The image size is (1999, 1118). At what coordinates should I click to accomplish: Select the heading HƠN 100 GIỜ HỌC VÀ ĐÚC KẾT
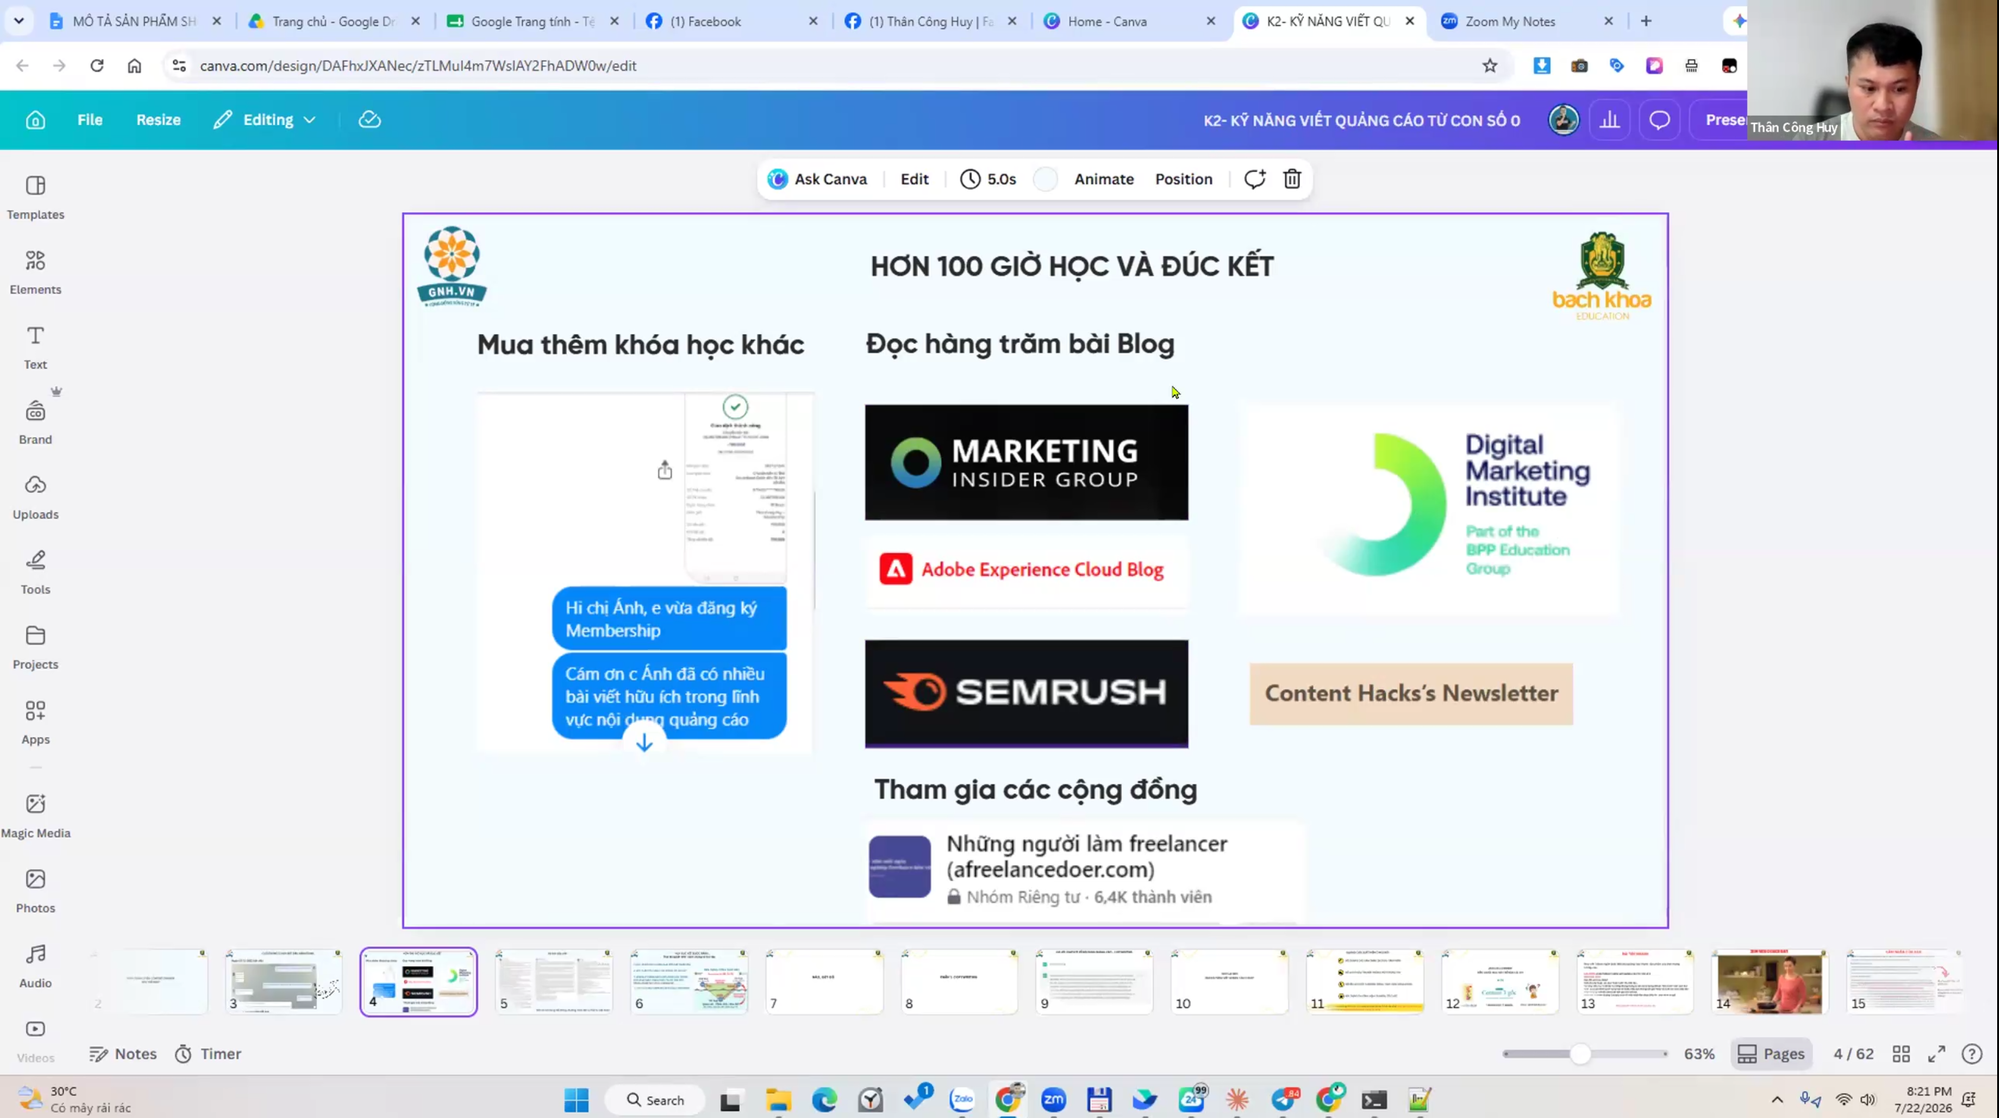click(x=1072, y=266)
